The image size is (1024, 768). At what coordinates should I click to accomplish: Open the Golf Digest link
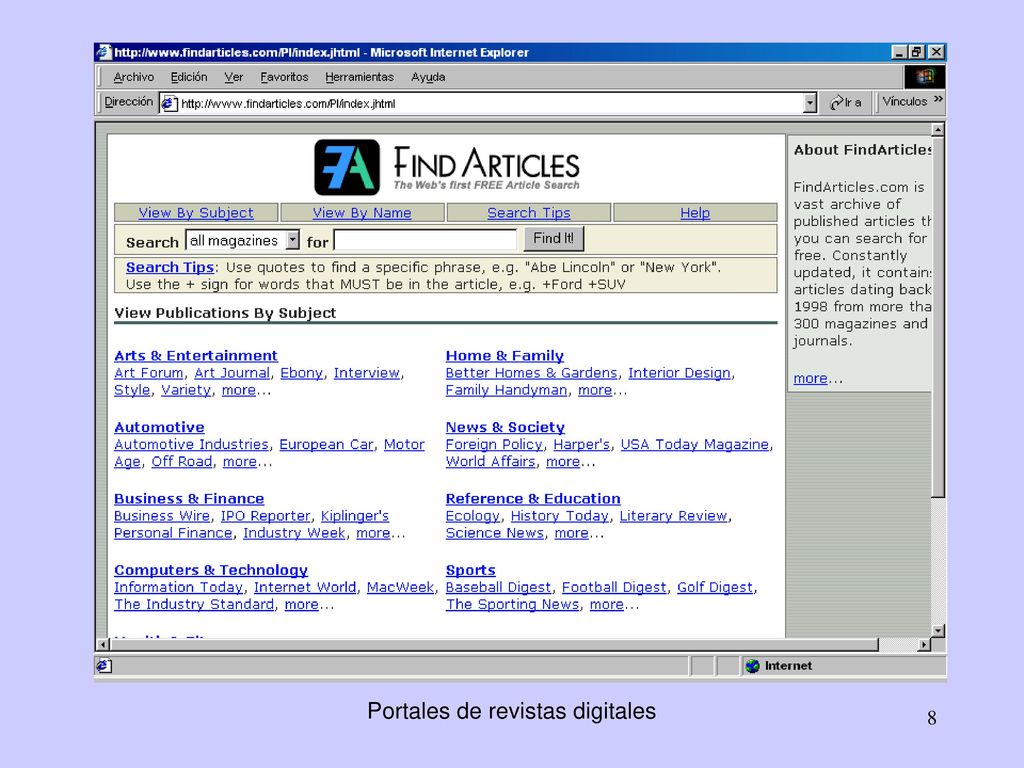(715, 587)
